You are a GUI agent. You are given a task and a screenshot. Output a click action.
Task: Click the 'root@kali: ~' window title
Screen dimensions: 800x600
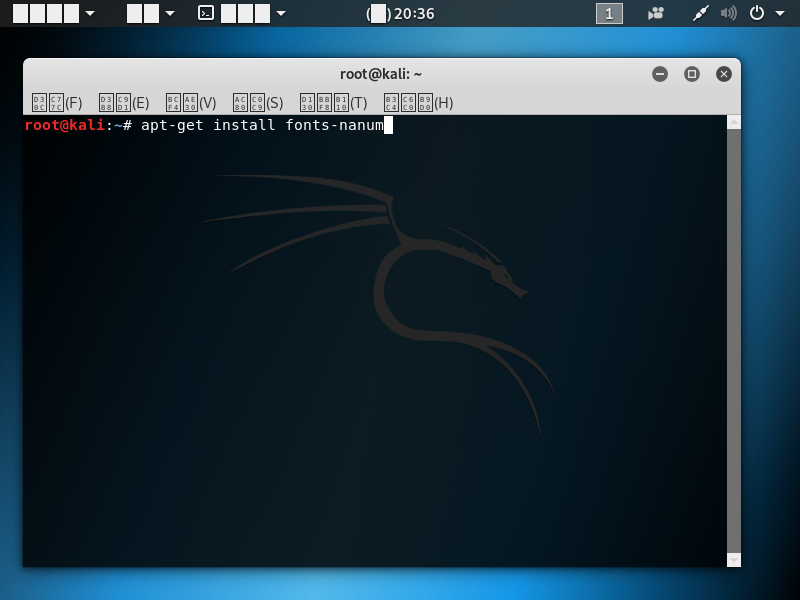[x=381, y=74]
